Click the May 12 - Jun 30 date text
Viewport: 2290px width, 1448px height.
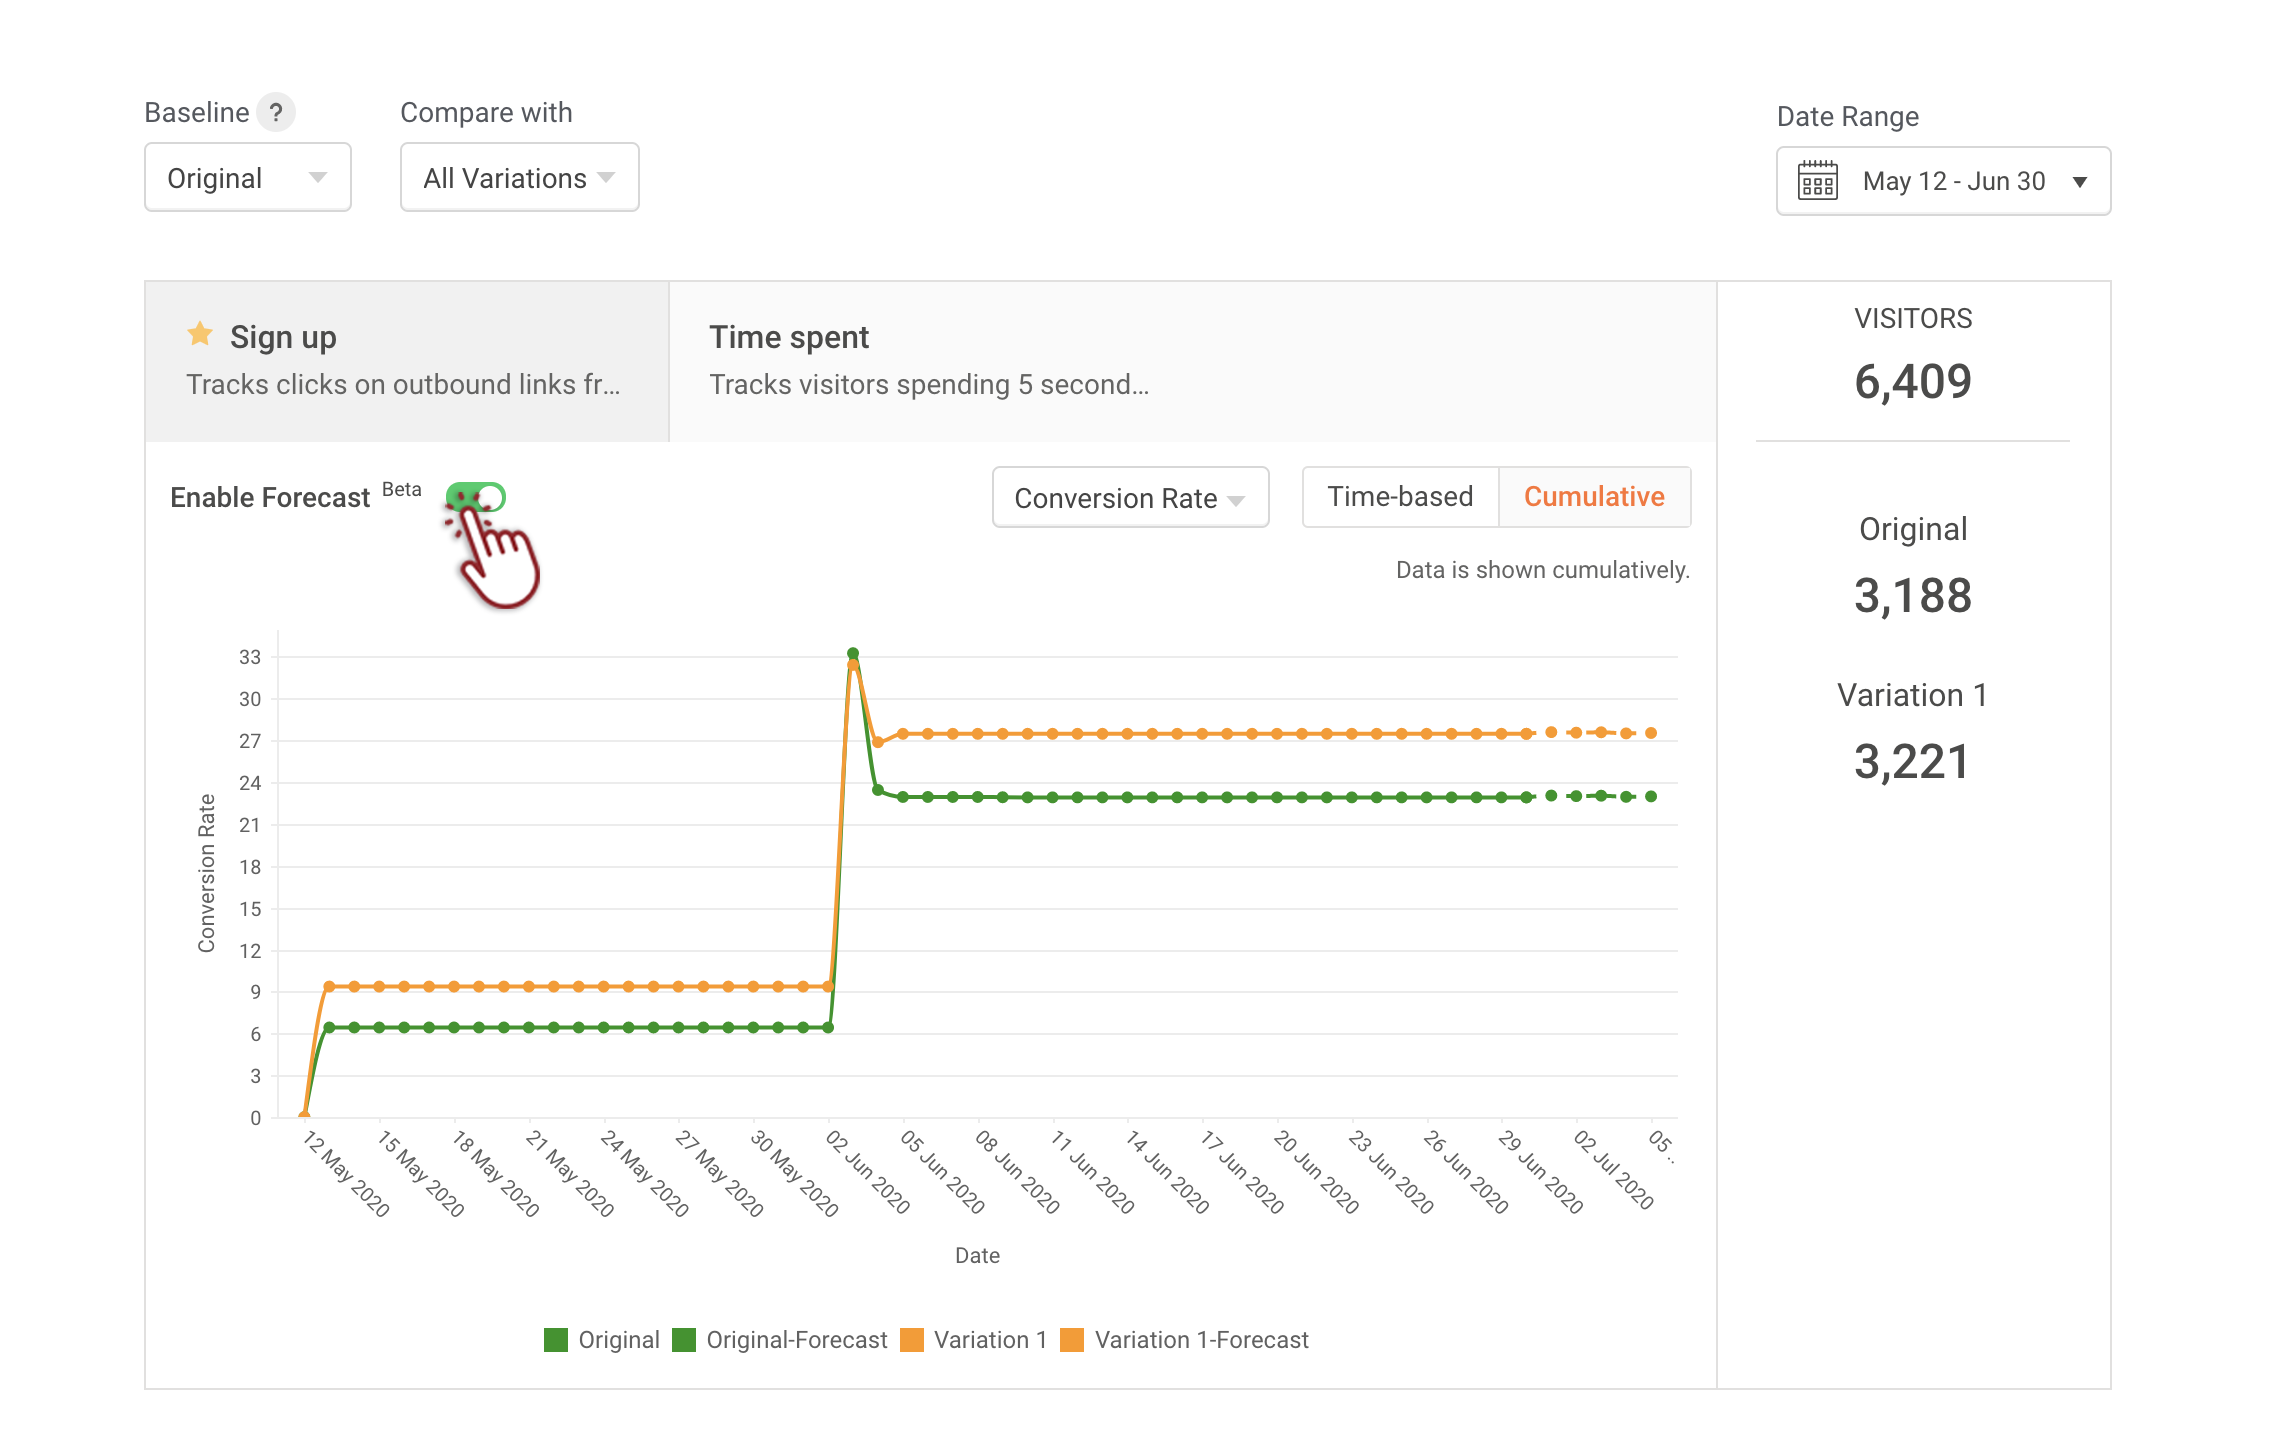(x=1953, y=182)
